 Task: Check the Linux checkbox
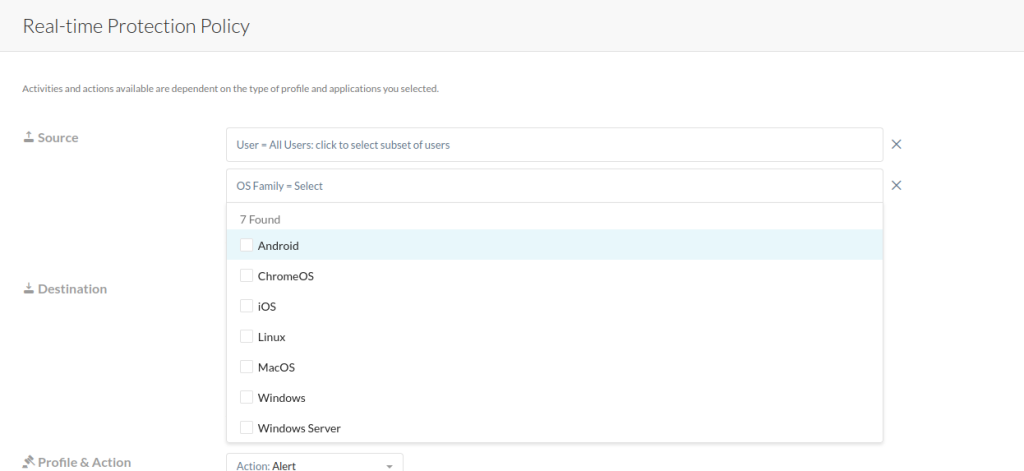246,336
